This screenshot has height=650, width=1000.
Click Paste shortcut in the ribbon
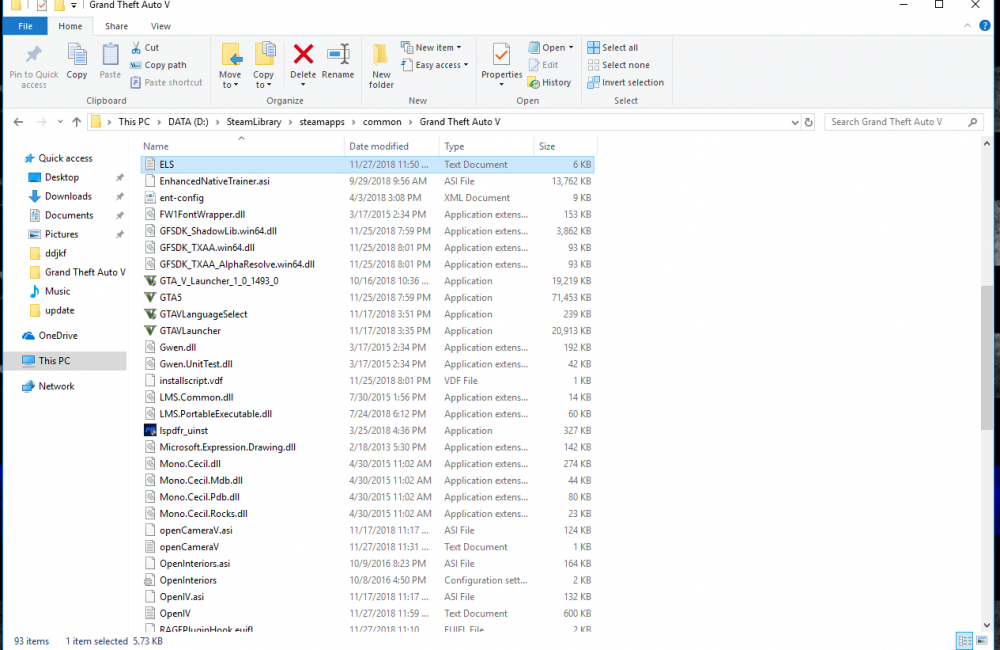pos(166,82)
